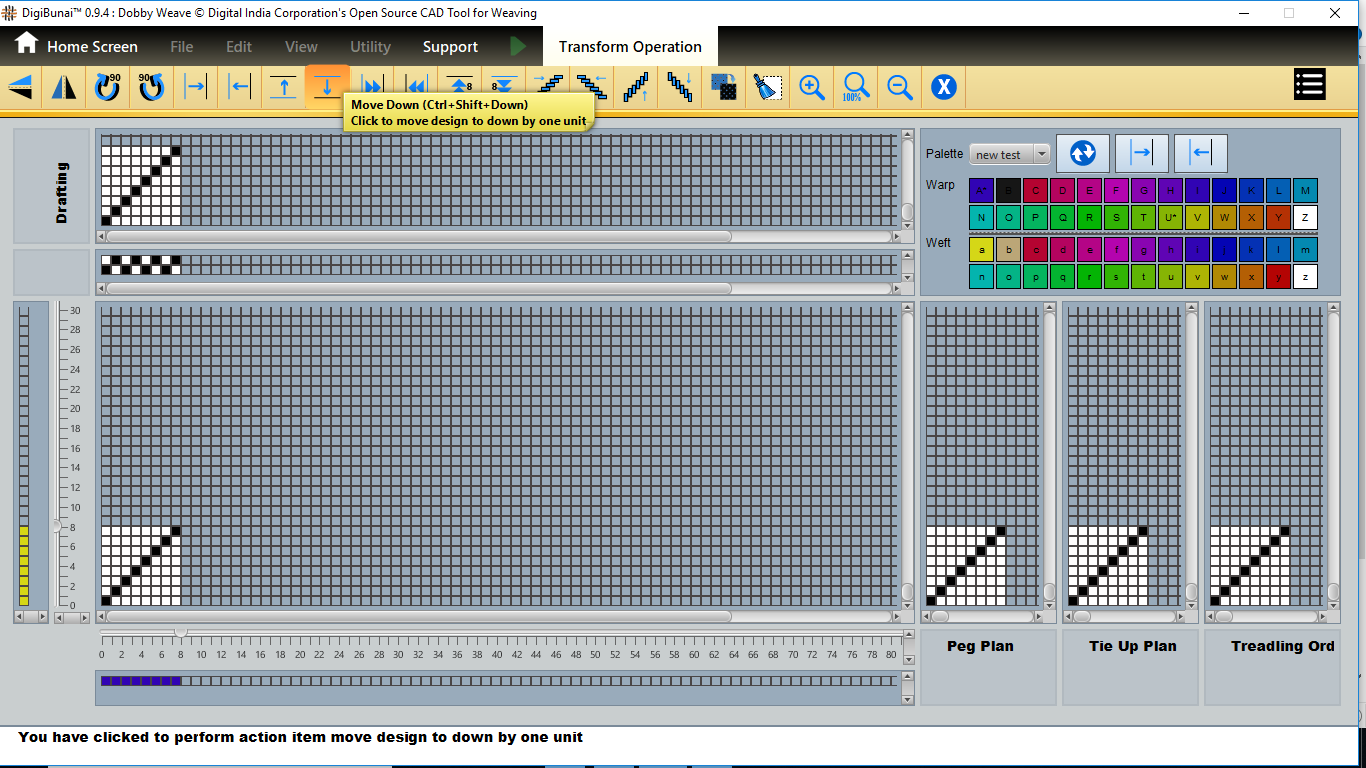Pick weft color swatch a (yellow)
The width and height of the screenshot is (1366, 768).
(981, 250)
